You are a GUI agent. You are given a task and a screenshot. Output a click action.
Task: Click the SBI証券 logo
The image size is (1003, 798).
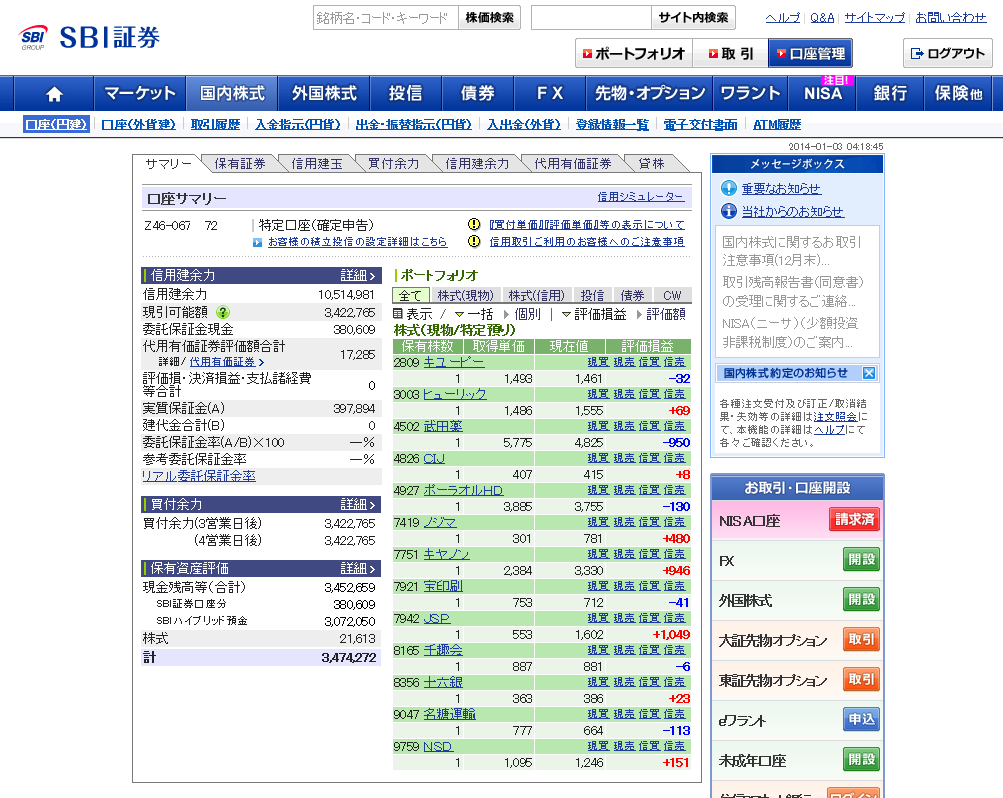90,37
